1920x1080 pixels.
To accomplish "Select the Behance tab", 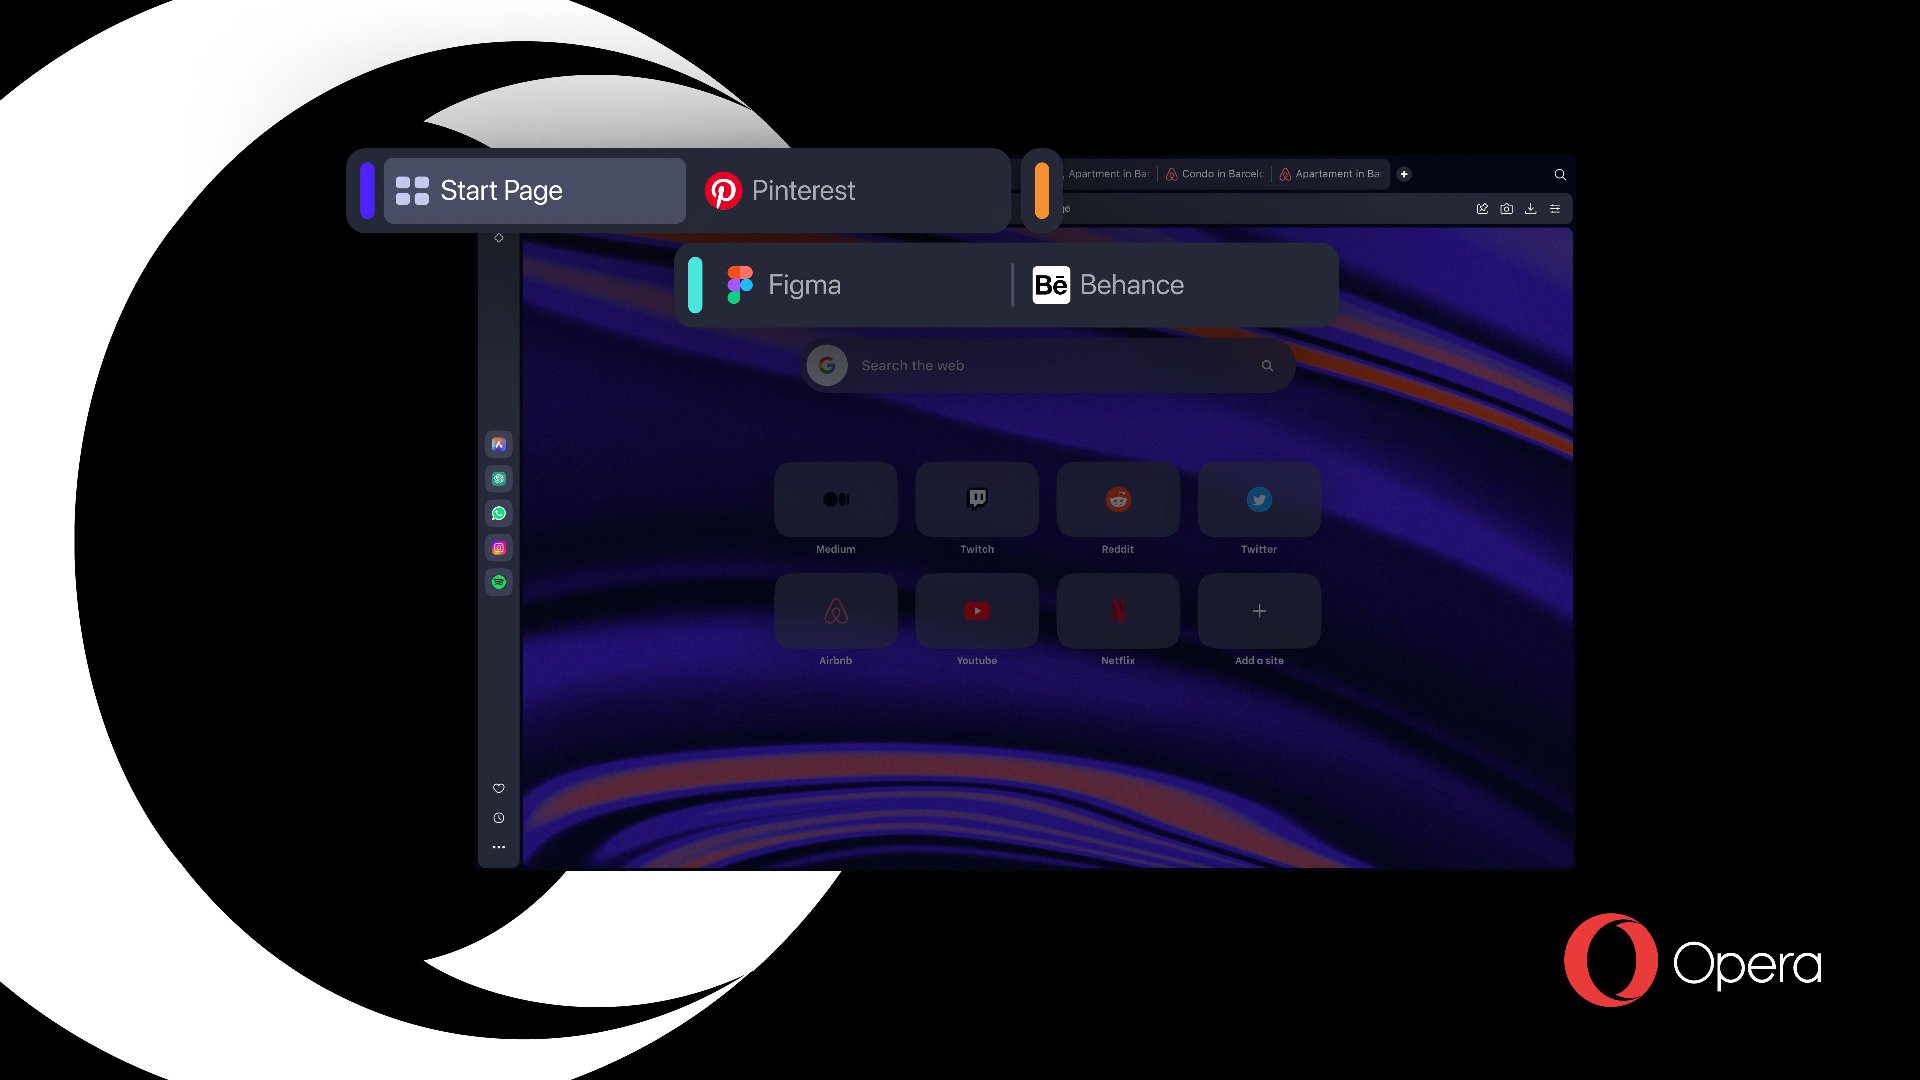I will click(x=1174, y=285).
